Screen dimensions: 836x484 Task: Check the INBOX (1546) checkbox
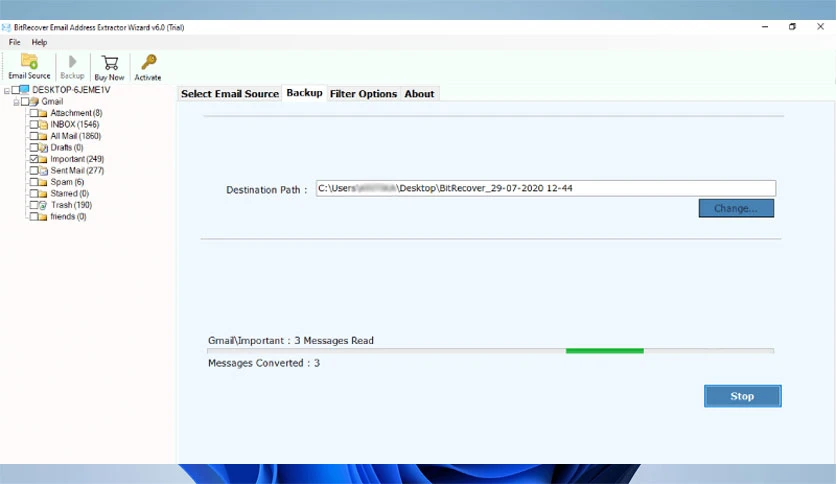pyautogui.click(x=34, y=124)
